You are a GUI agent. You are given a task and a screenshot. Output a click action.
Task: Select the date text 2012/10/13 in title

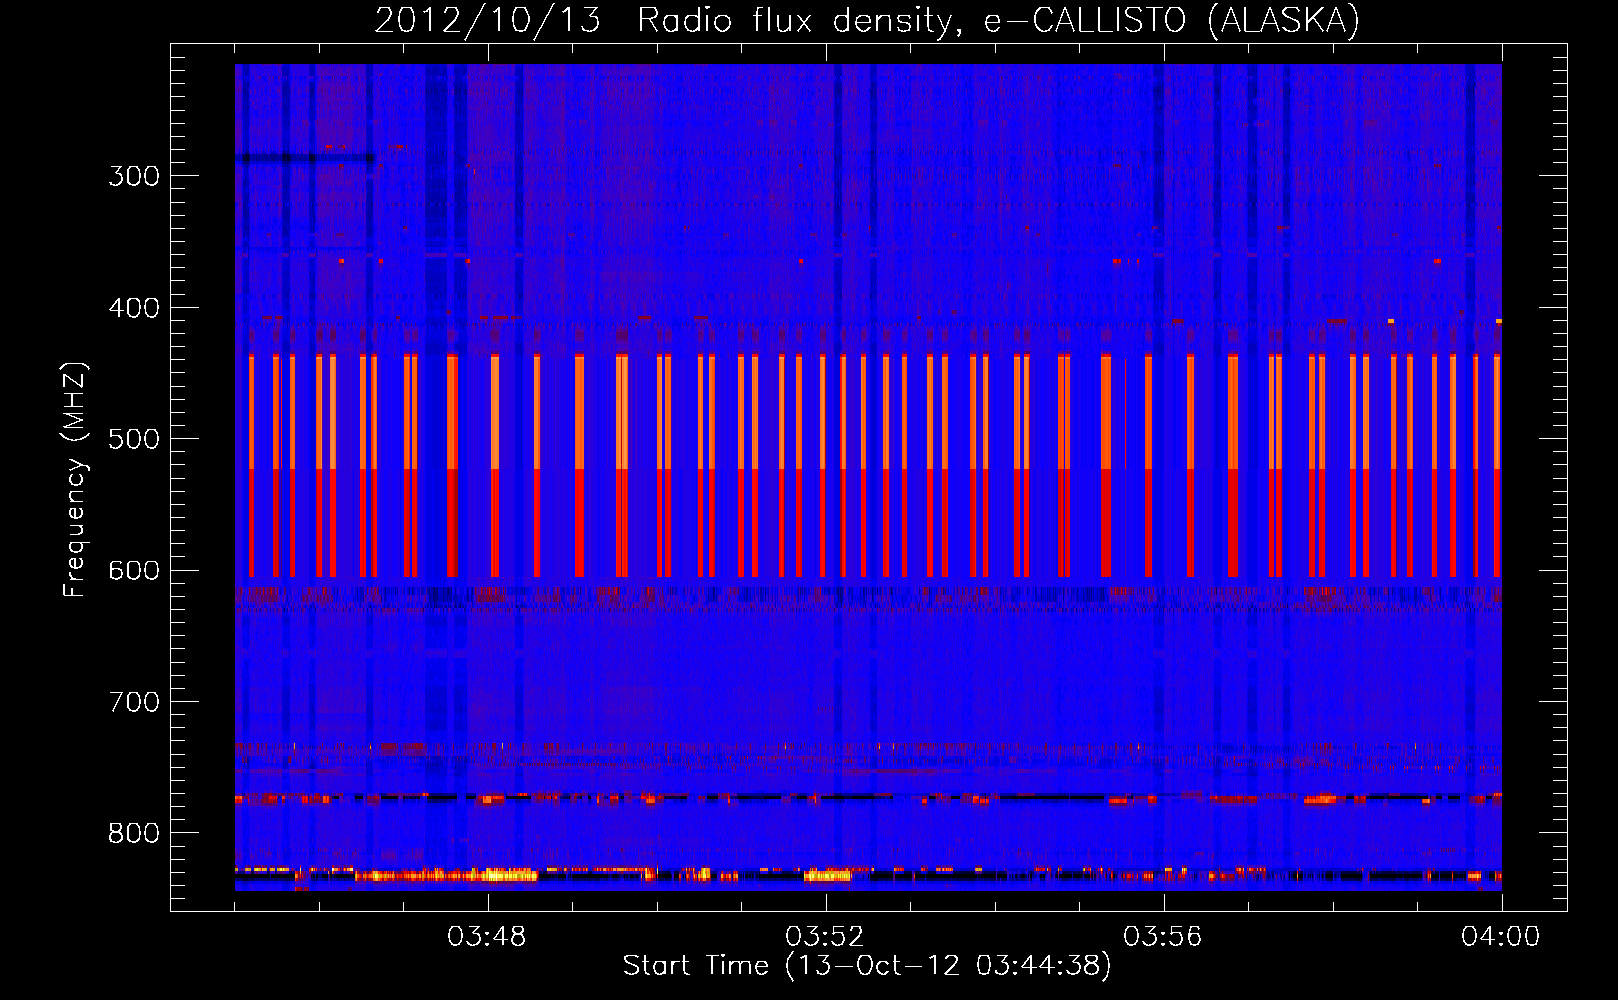487,21
